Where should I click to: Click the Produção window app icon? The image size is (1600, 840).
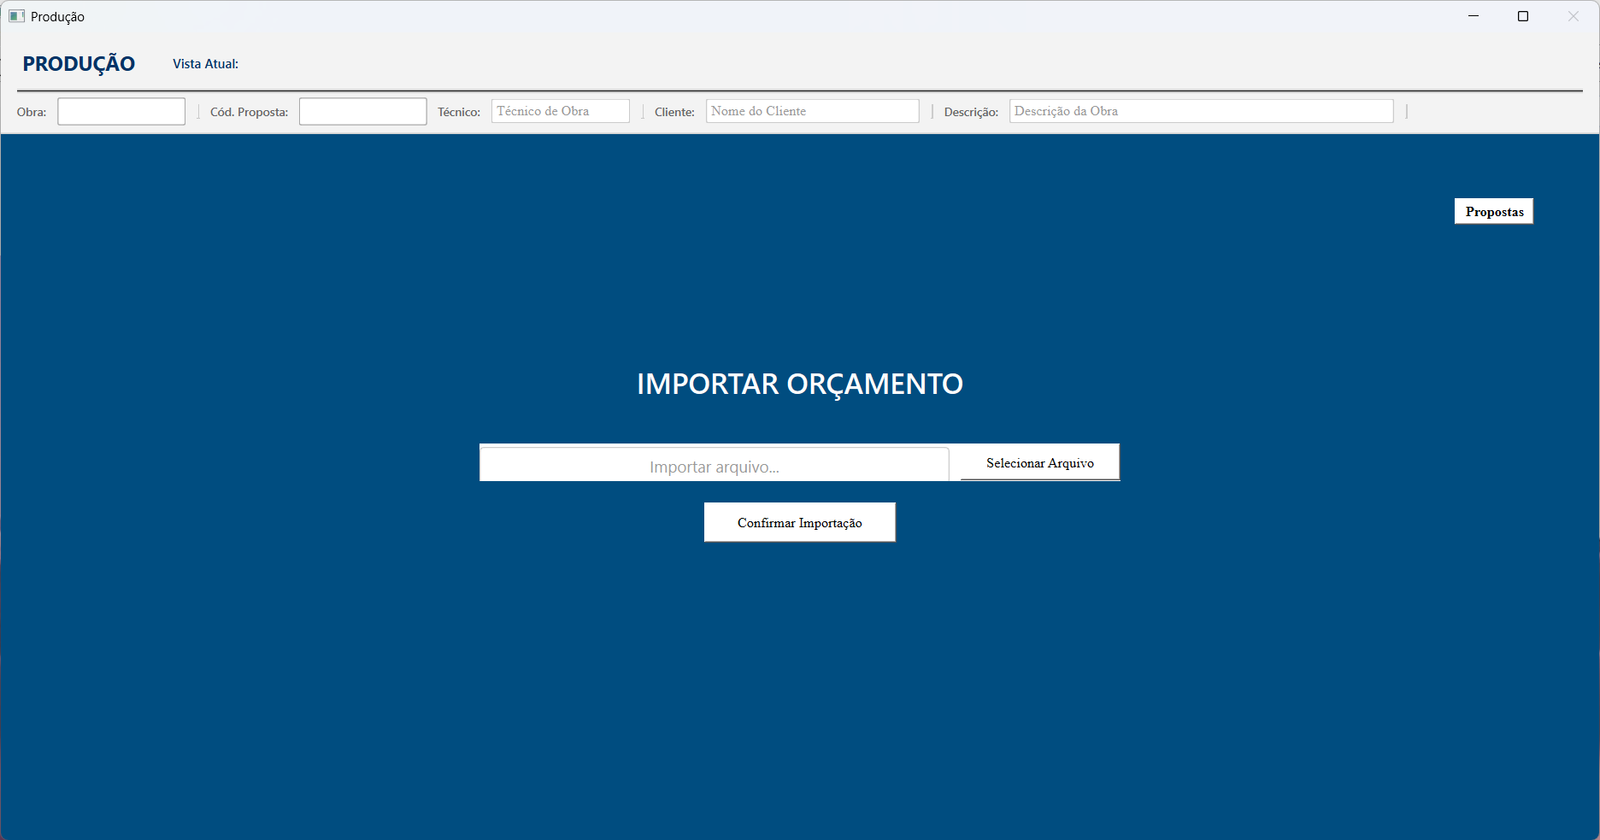[x=16, y=16]
